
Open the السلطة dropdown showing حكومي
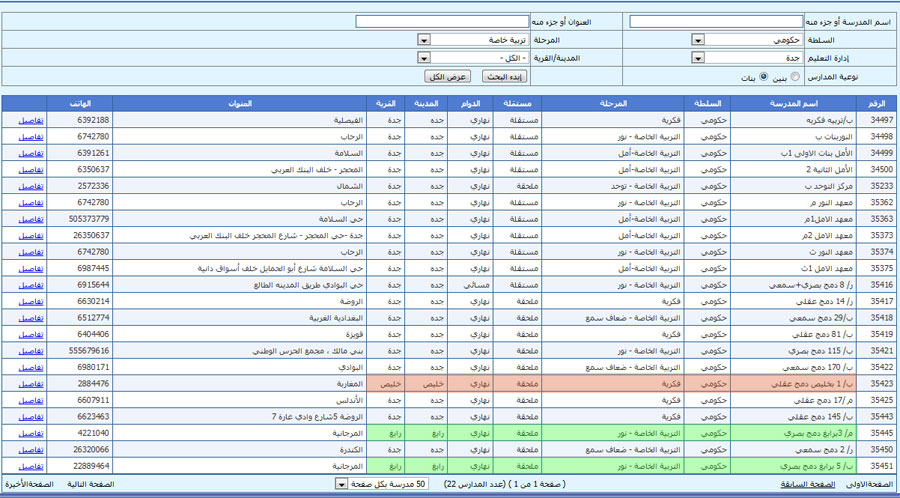tap(753, 40)
